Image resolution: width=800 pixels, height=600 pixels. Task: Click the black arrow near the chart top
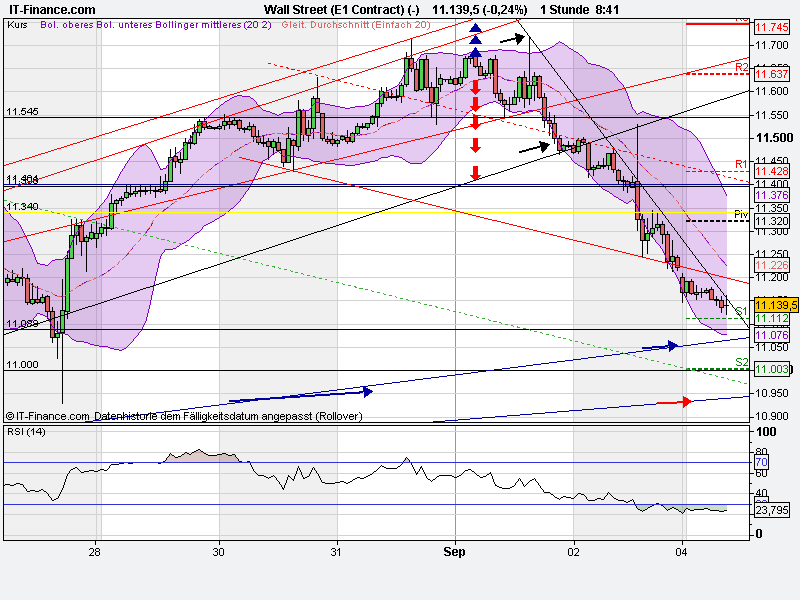pyautogui.click(x=512, y=38)
